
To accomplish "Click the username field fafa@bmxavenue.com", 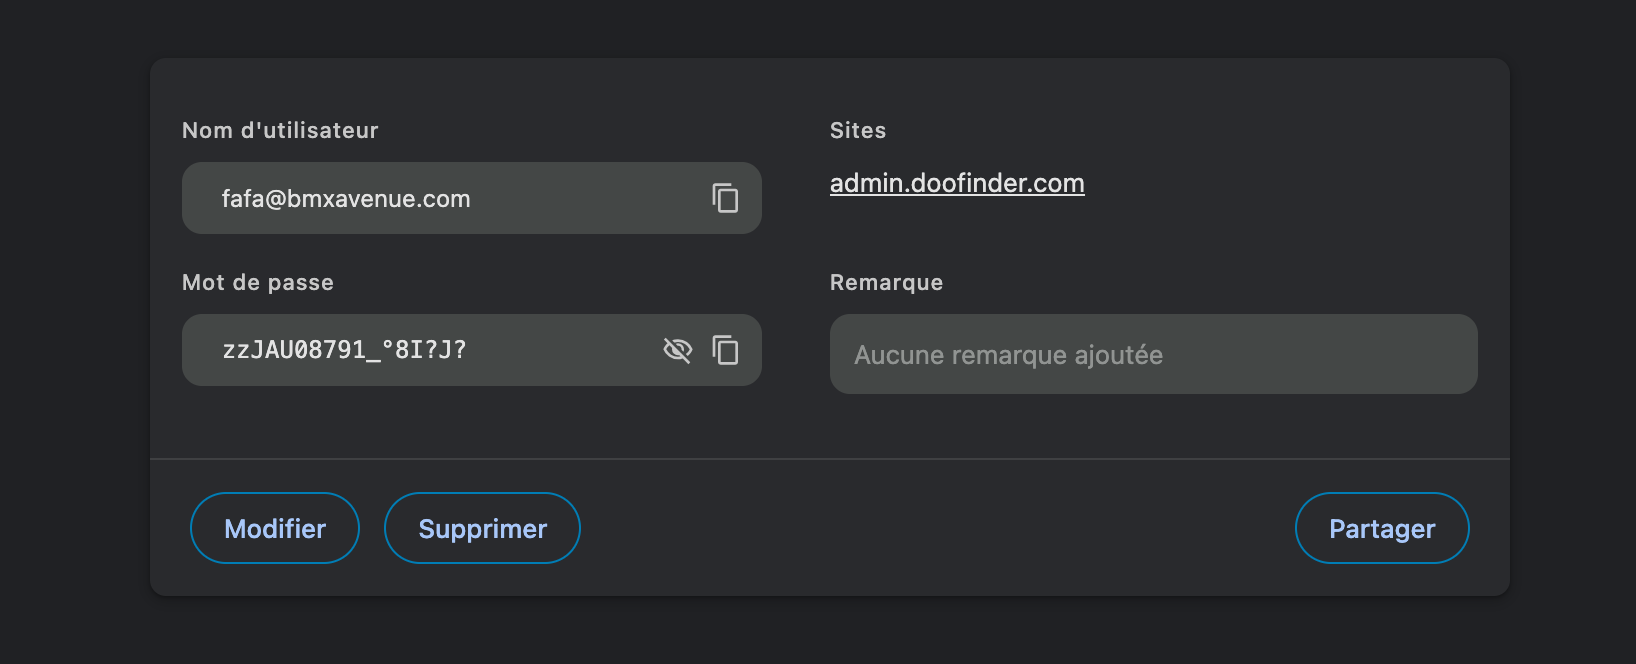I will pos(472,198).
